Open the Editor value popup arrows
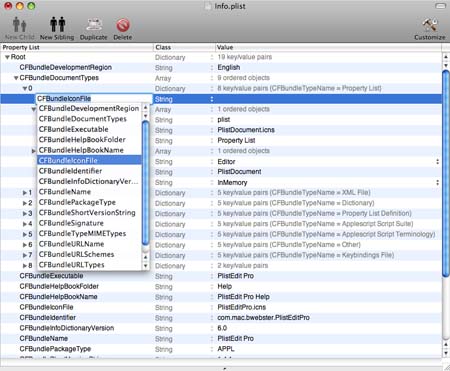 point(437,162)
